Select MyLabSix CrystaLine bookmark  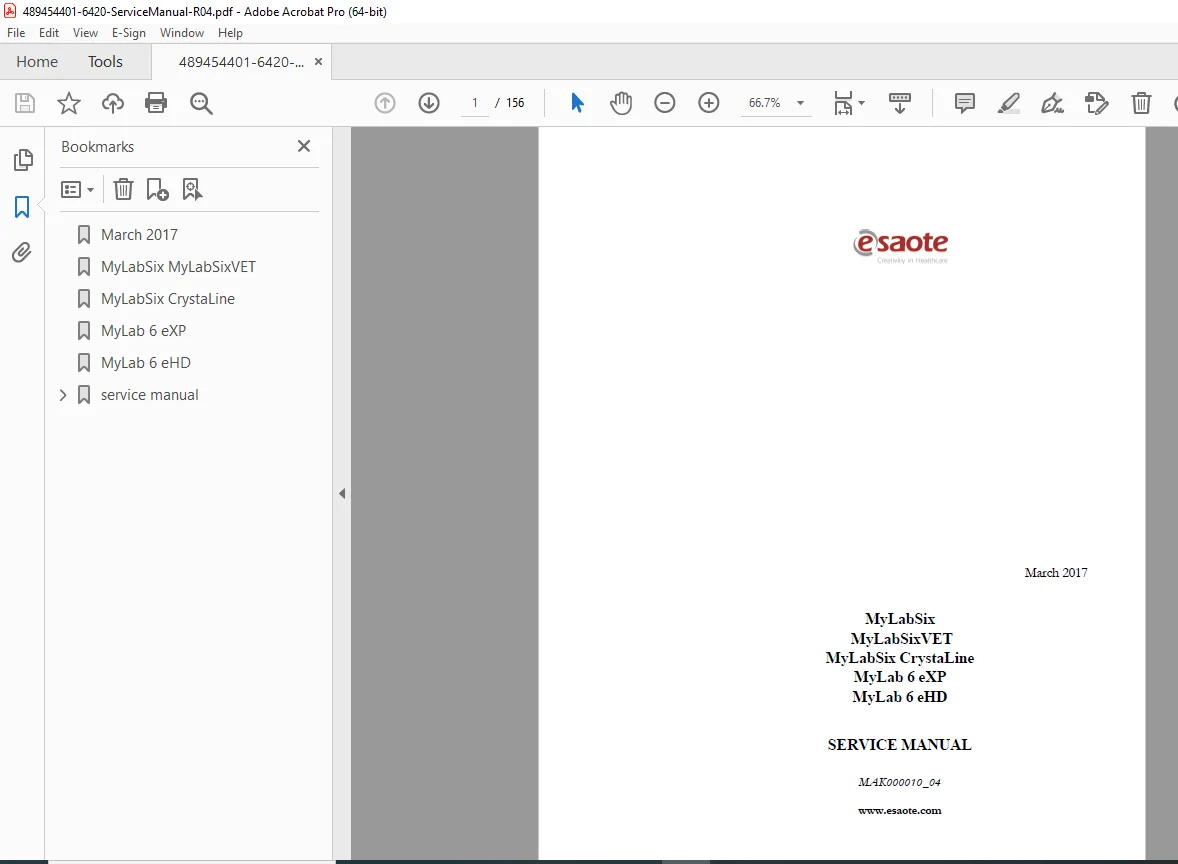[168, 298]
